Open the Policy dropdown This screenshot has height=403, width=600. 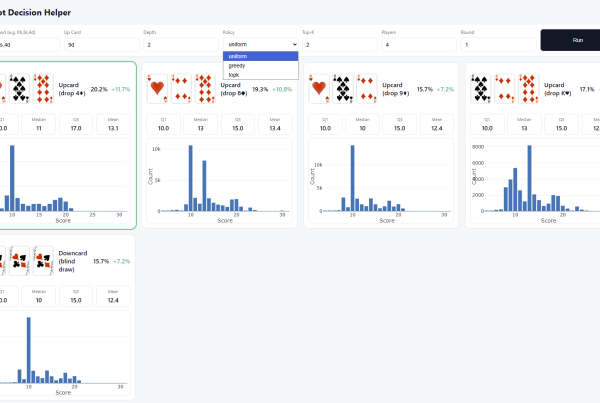[260, 44]
